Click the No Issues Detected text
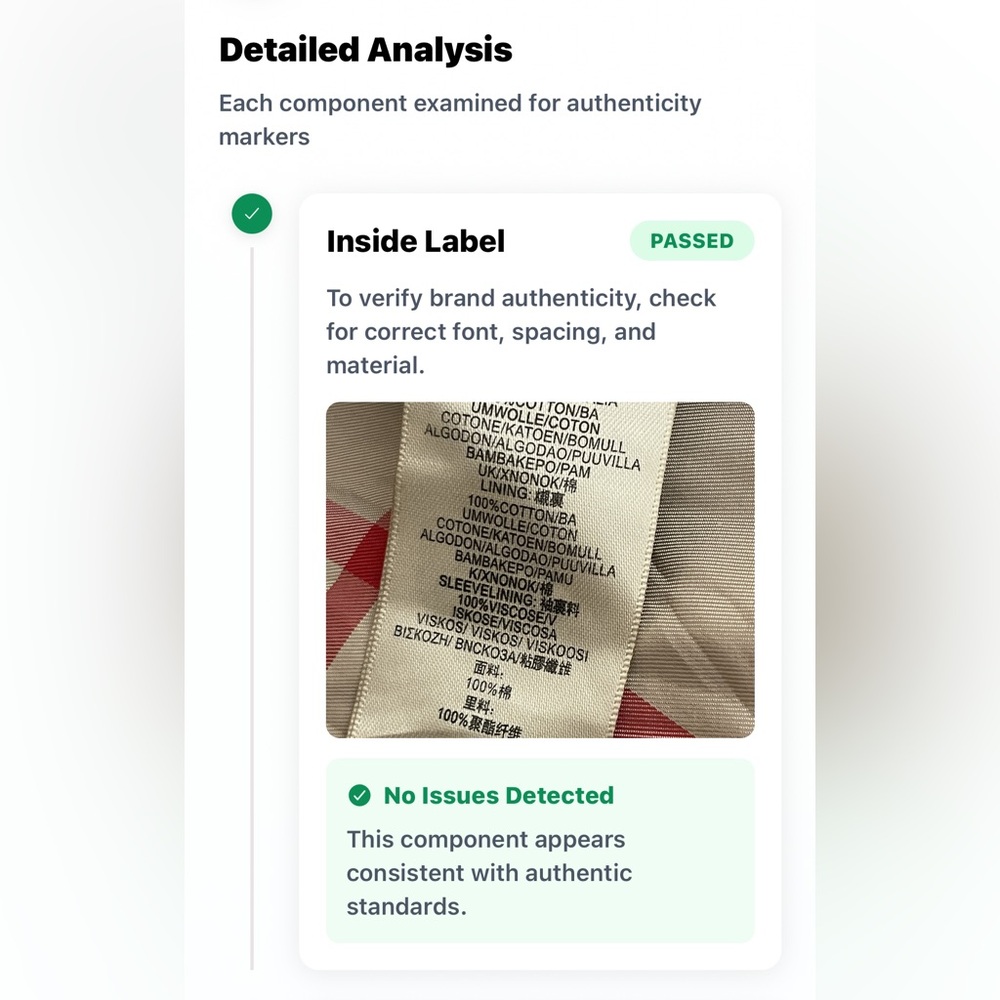The width and height of the screenshot is (1000, 1000). pyautogui.click(x=498, y=795)
